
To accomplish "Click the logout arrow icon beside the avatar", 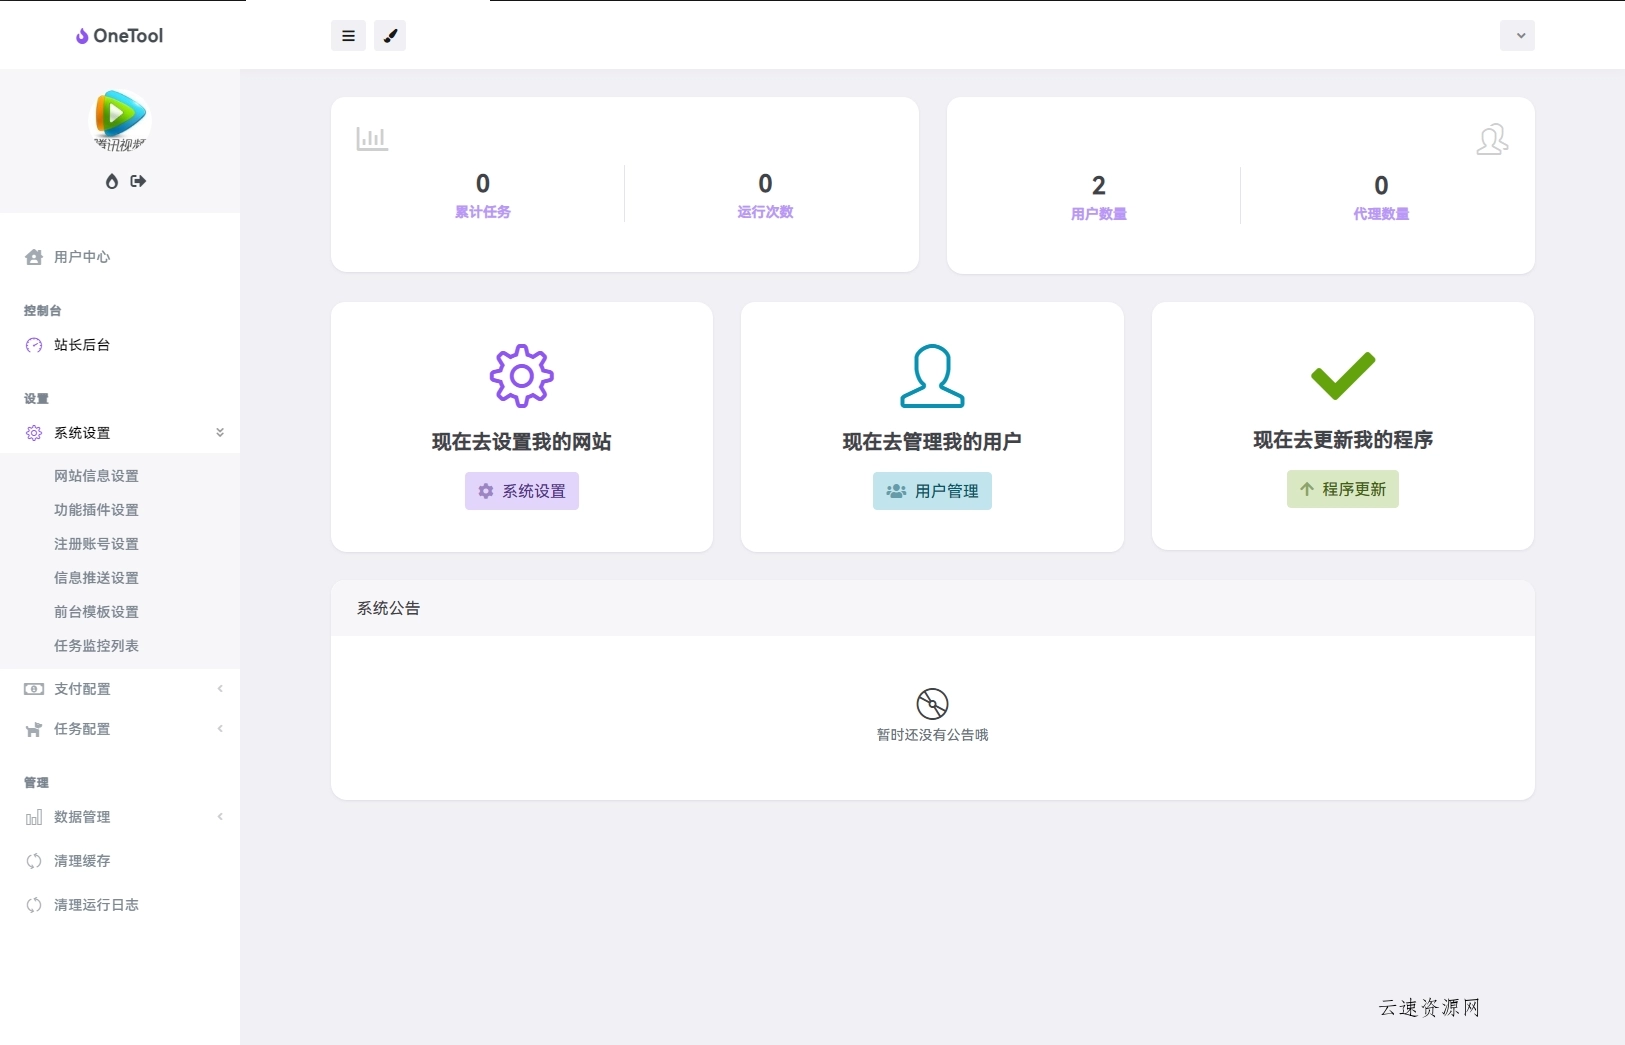I will pyautogui.click(x=138, y=182).
